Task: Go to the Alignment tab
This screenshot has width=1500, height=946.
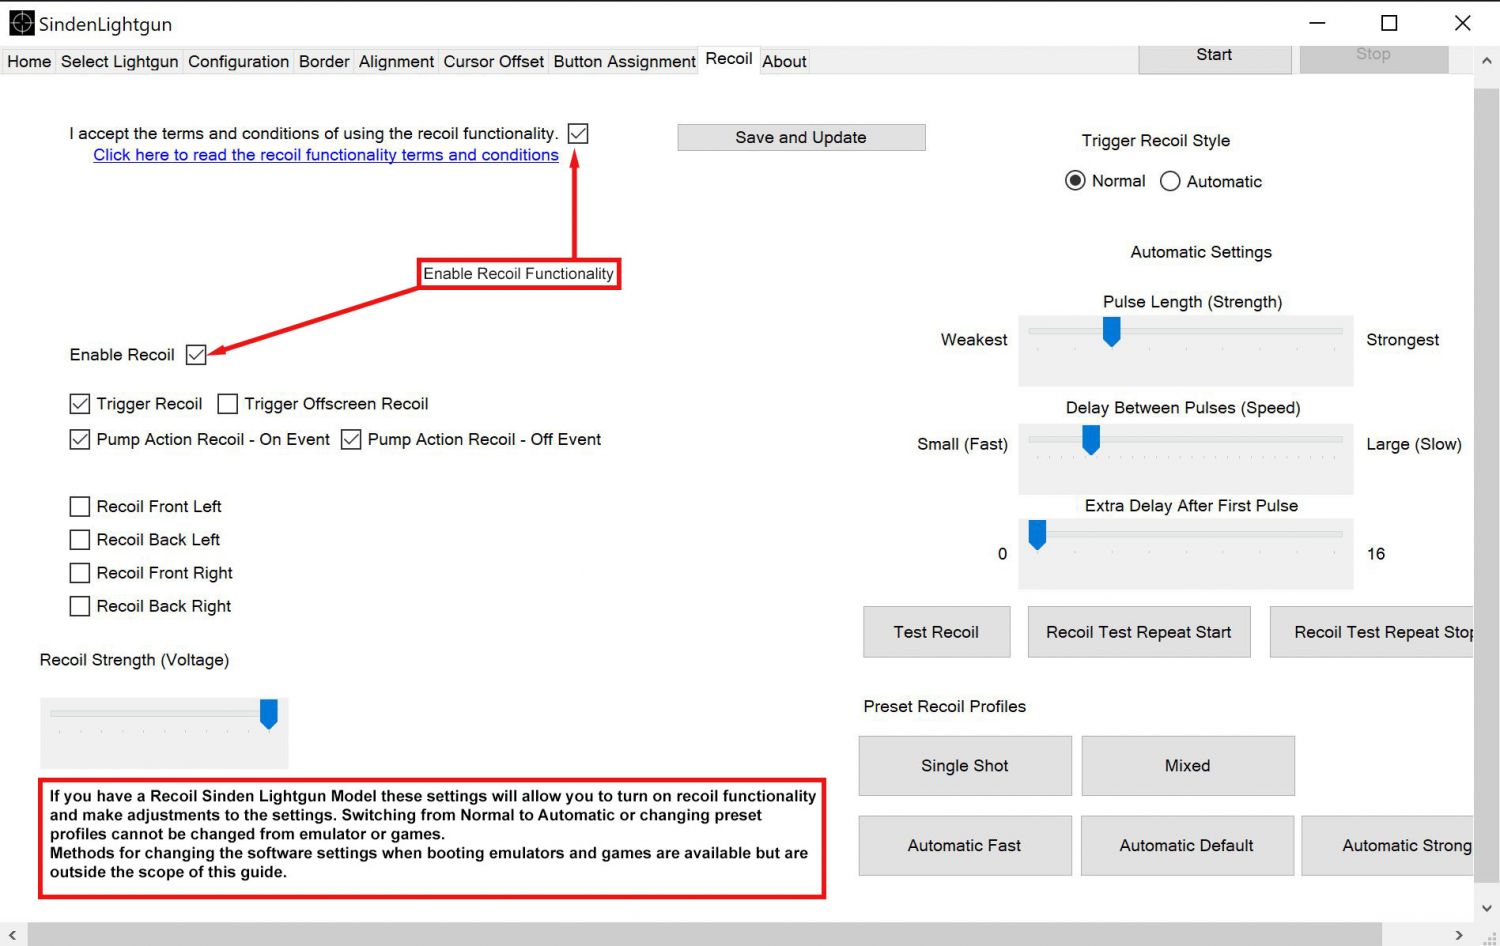Action: point(396,61)
